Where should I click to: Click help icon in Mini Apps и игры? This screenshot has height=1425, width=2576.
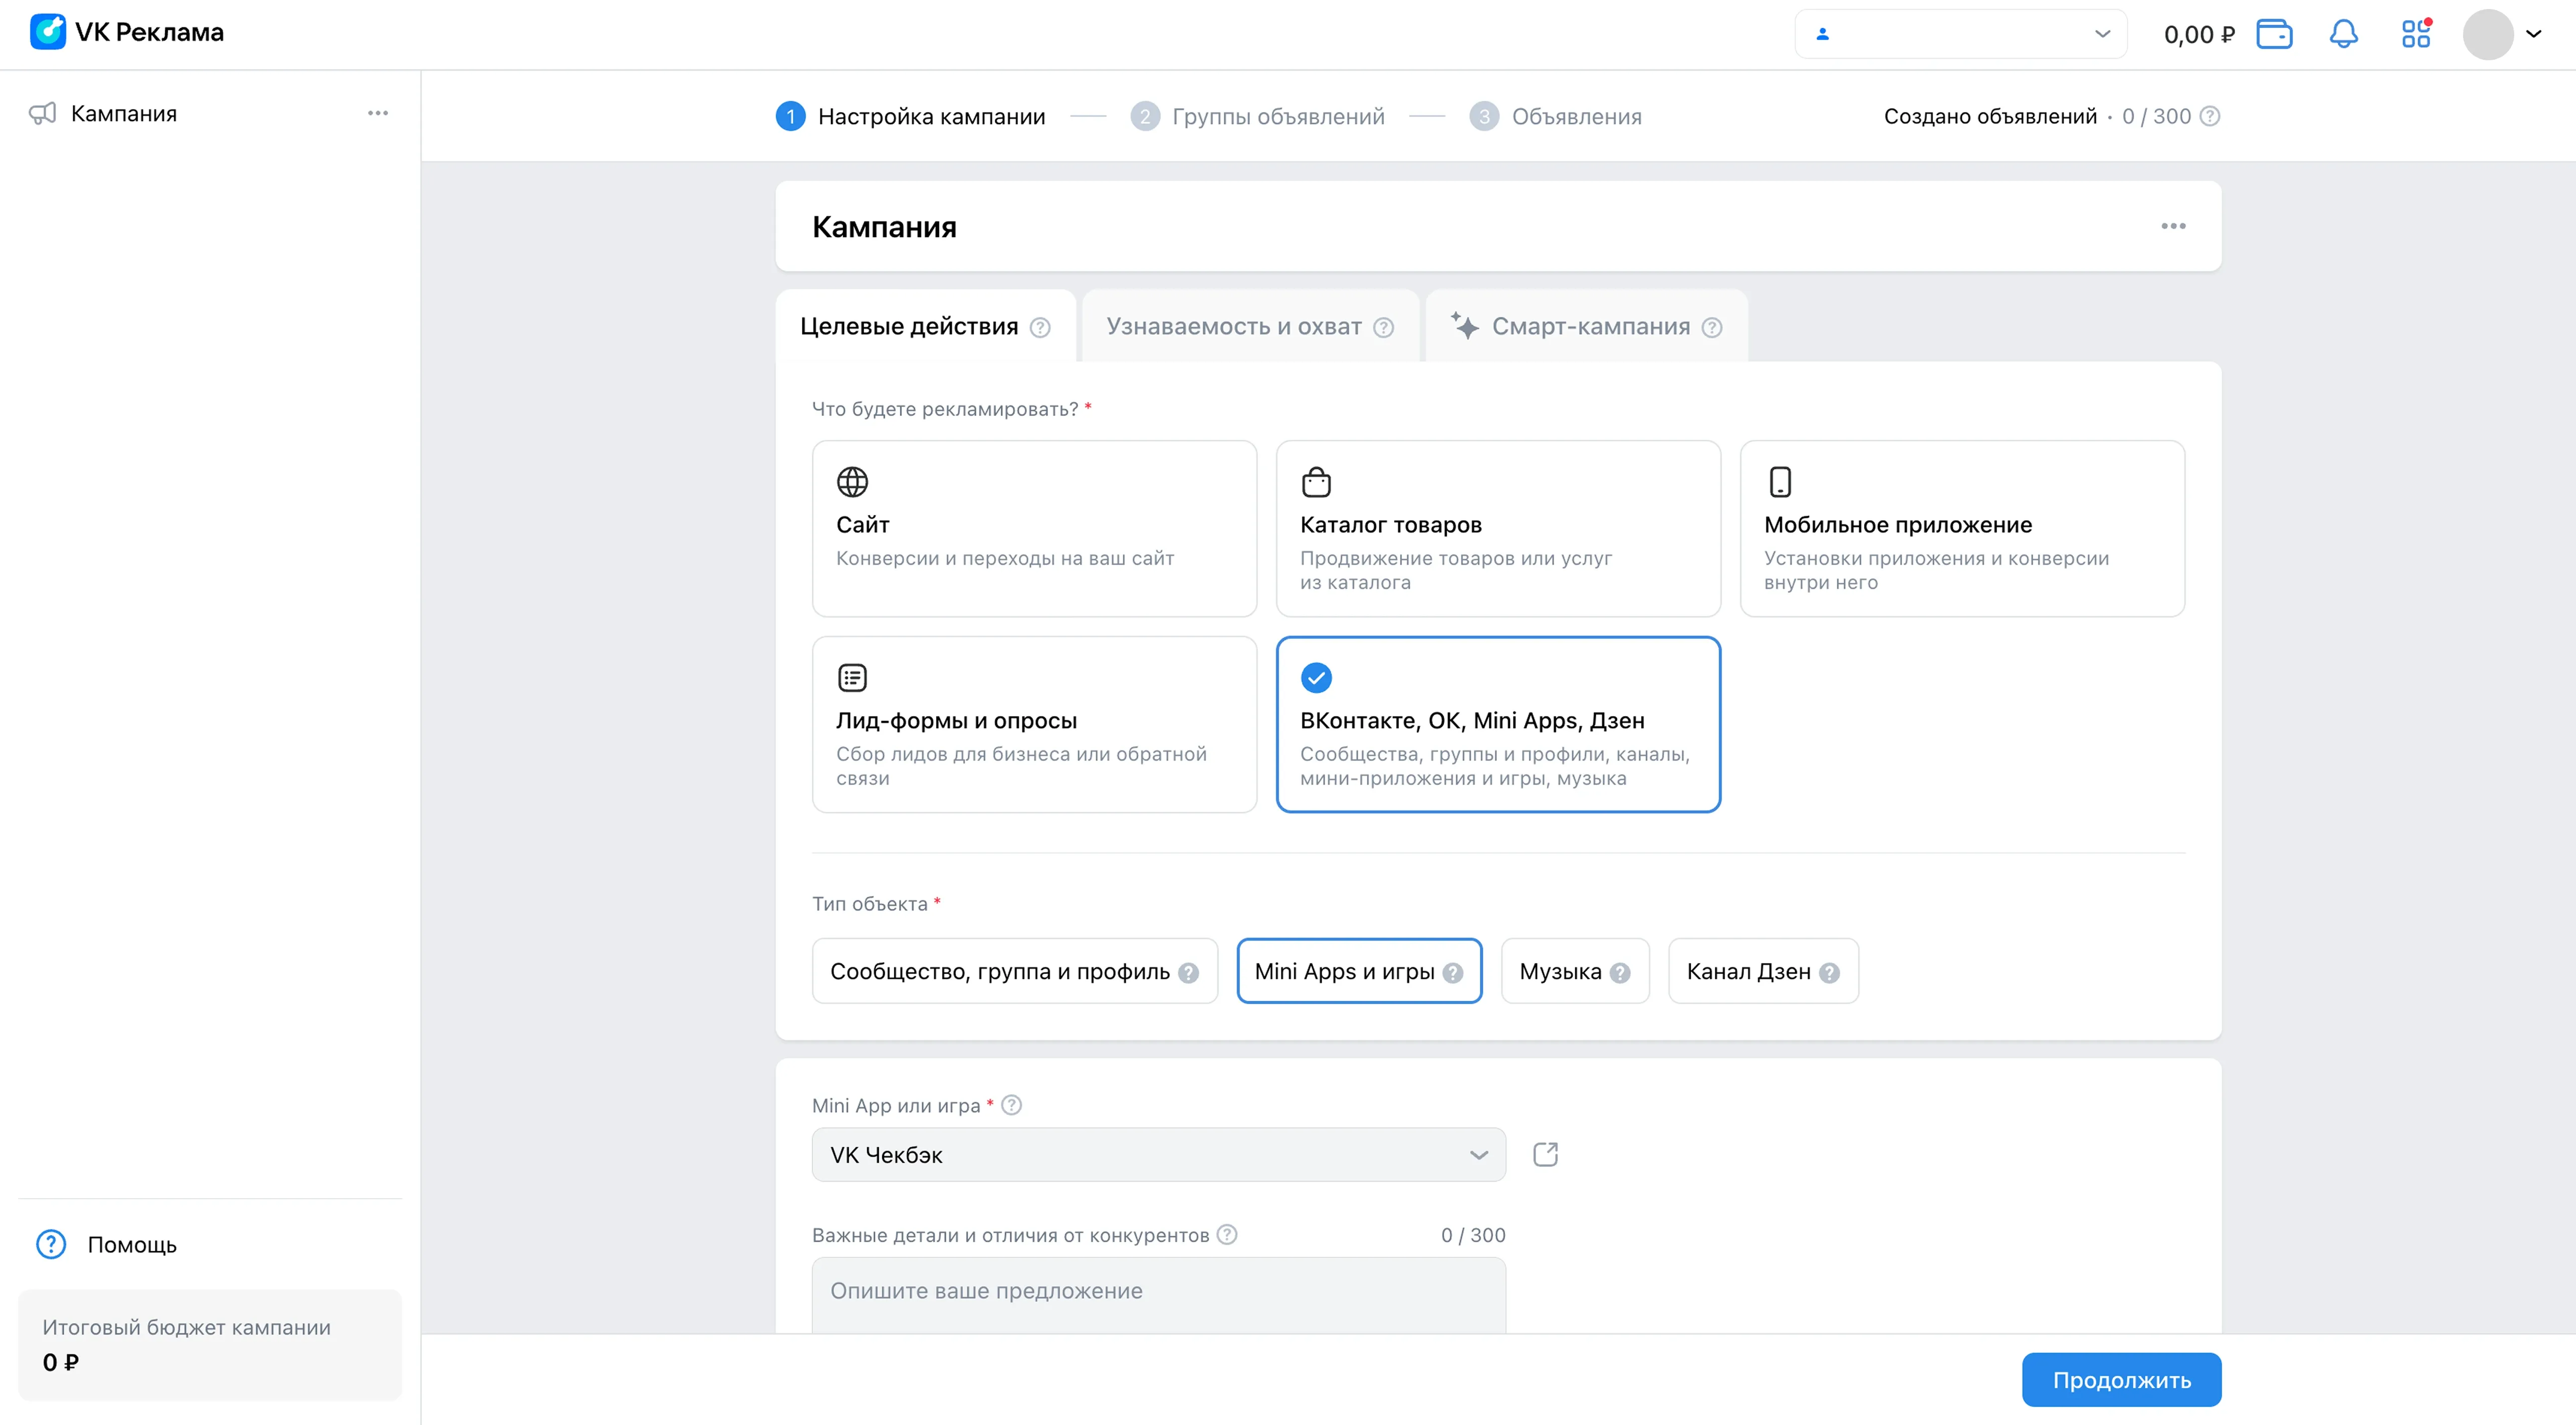(1453, 972)
